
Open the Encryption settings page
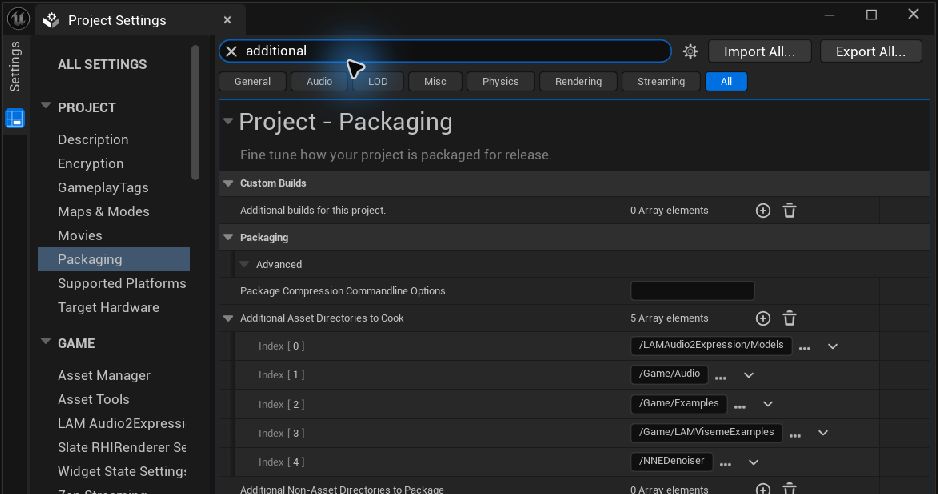tap(91, 163)
